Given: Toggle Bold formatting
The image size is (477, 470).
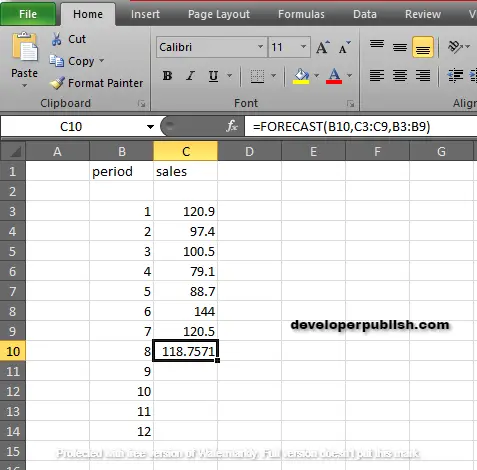Looking at the screenshot, I should (x=168, y=76).
